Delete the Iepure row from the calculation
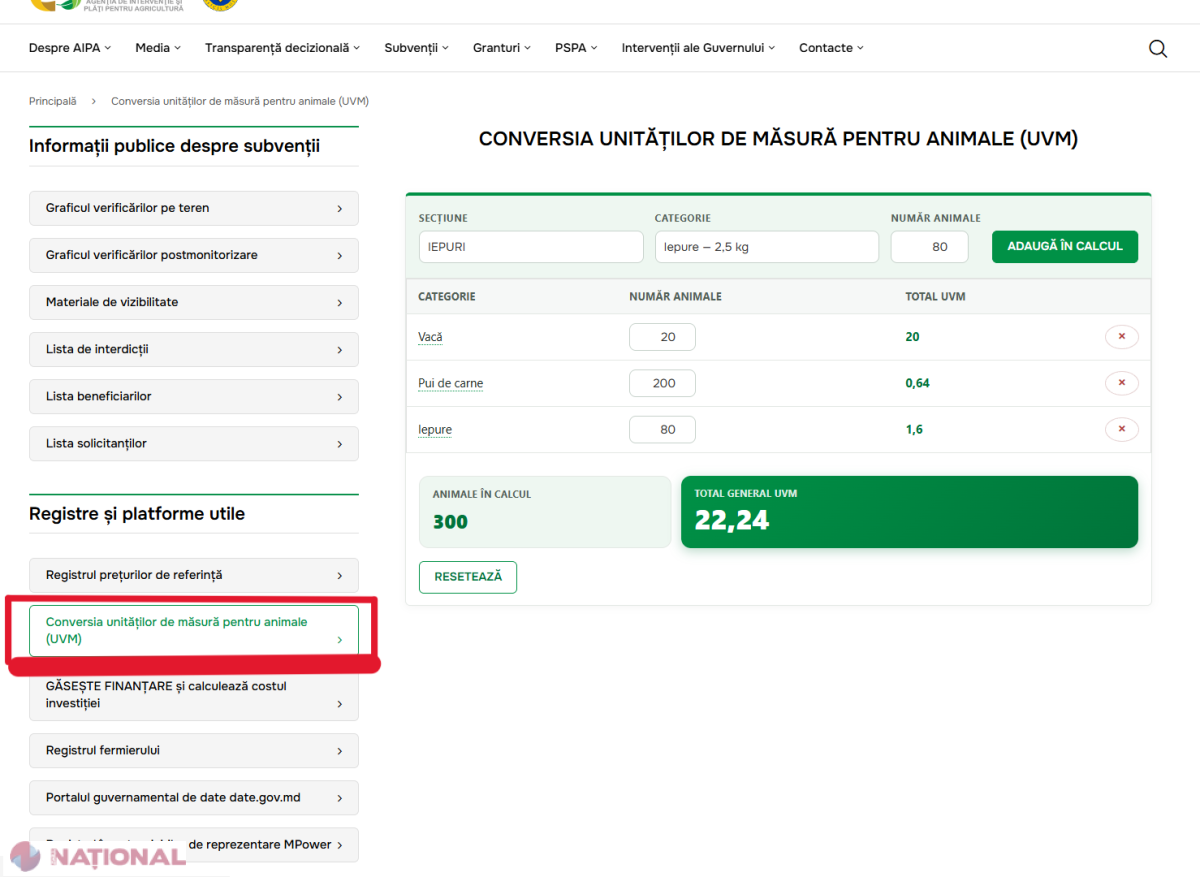This screenshot has height=877, width=1200. tap(1121, 430)
